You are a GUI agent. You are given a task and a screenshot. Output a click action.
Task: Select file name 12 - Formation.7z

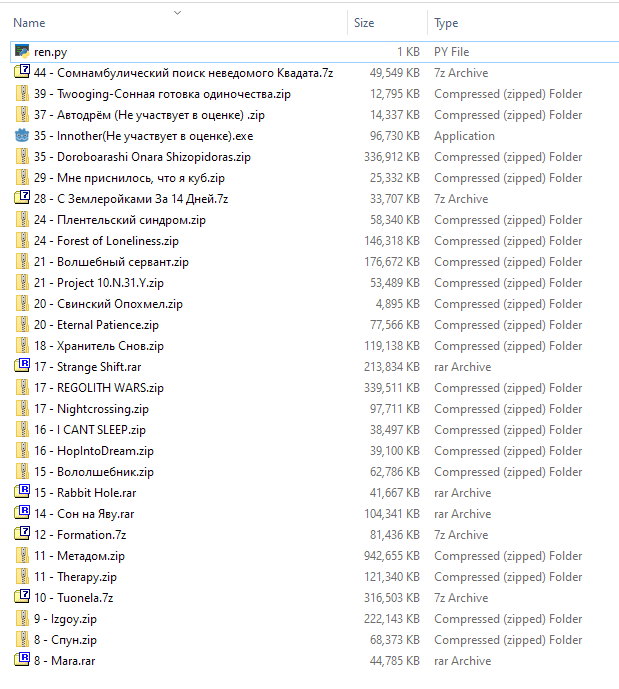(80, 535)
